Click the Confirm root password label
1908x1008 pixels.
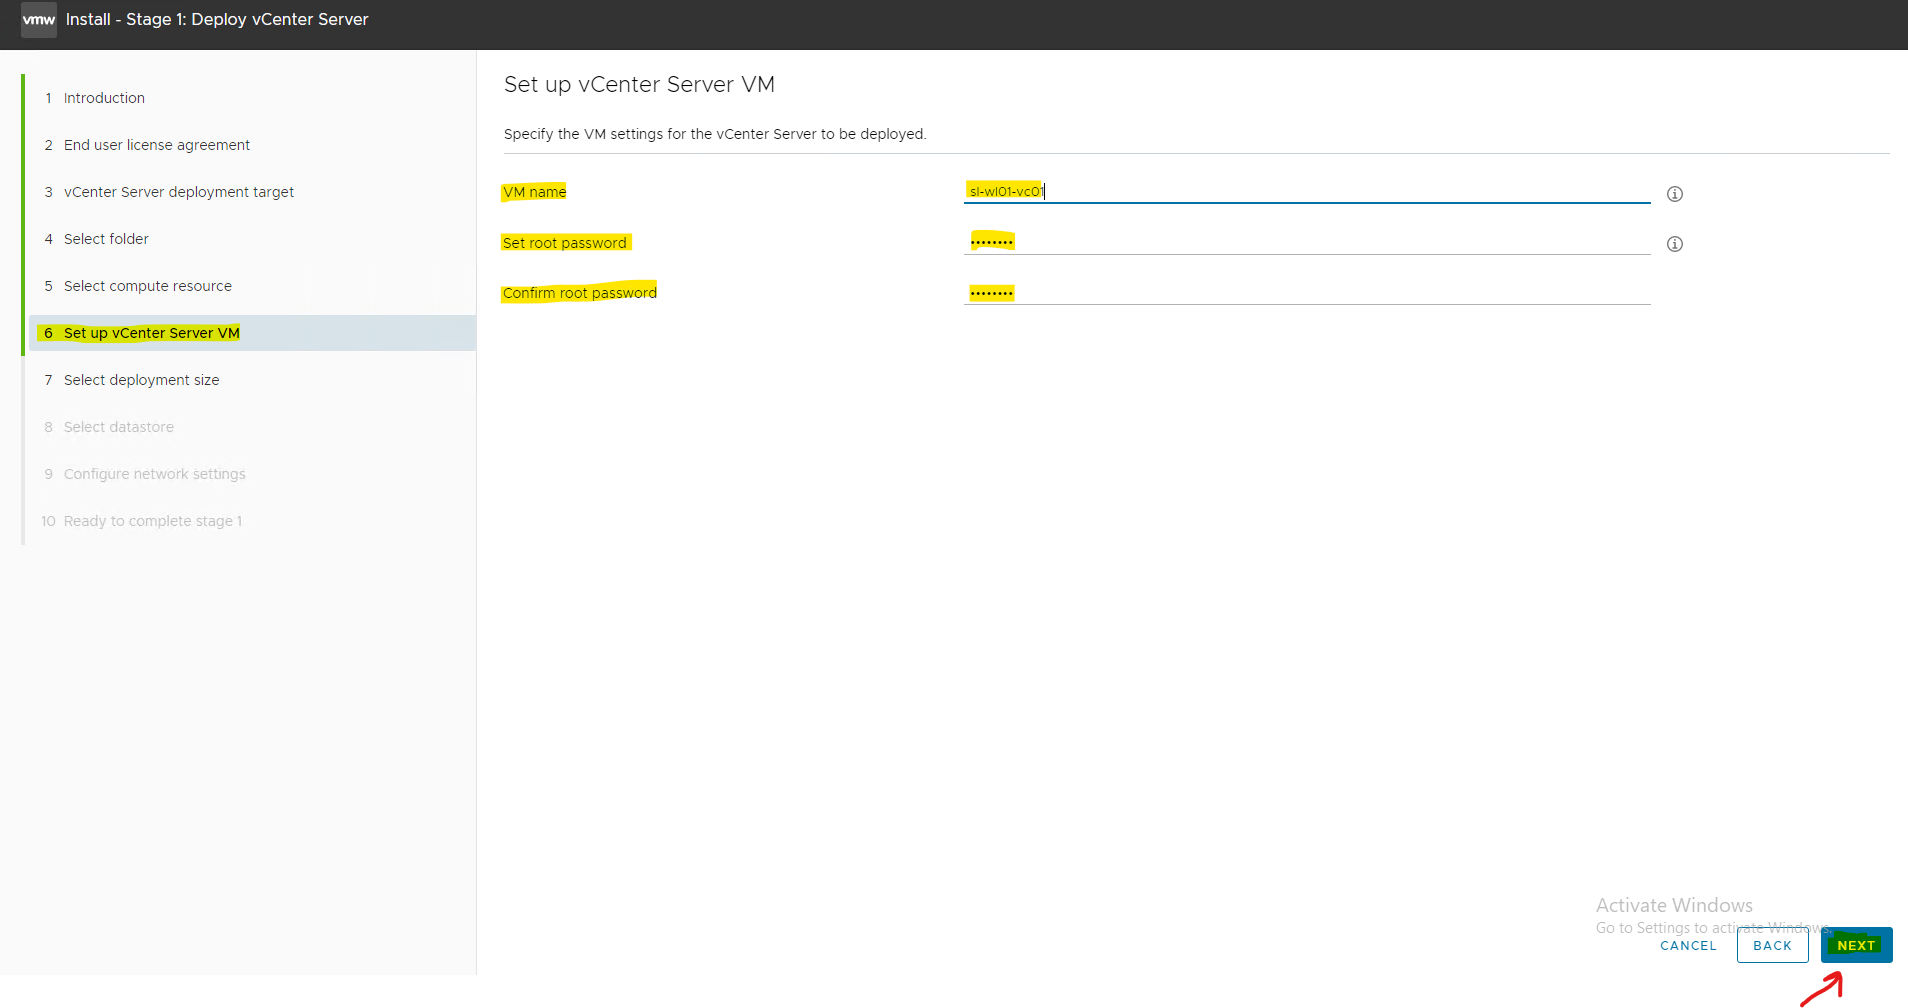tap(580, 293)
